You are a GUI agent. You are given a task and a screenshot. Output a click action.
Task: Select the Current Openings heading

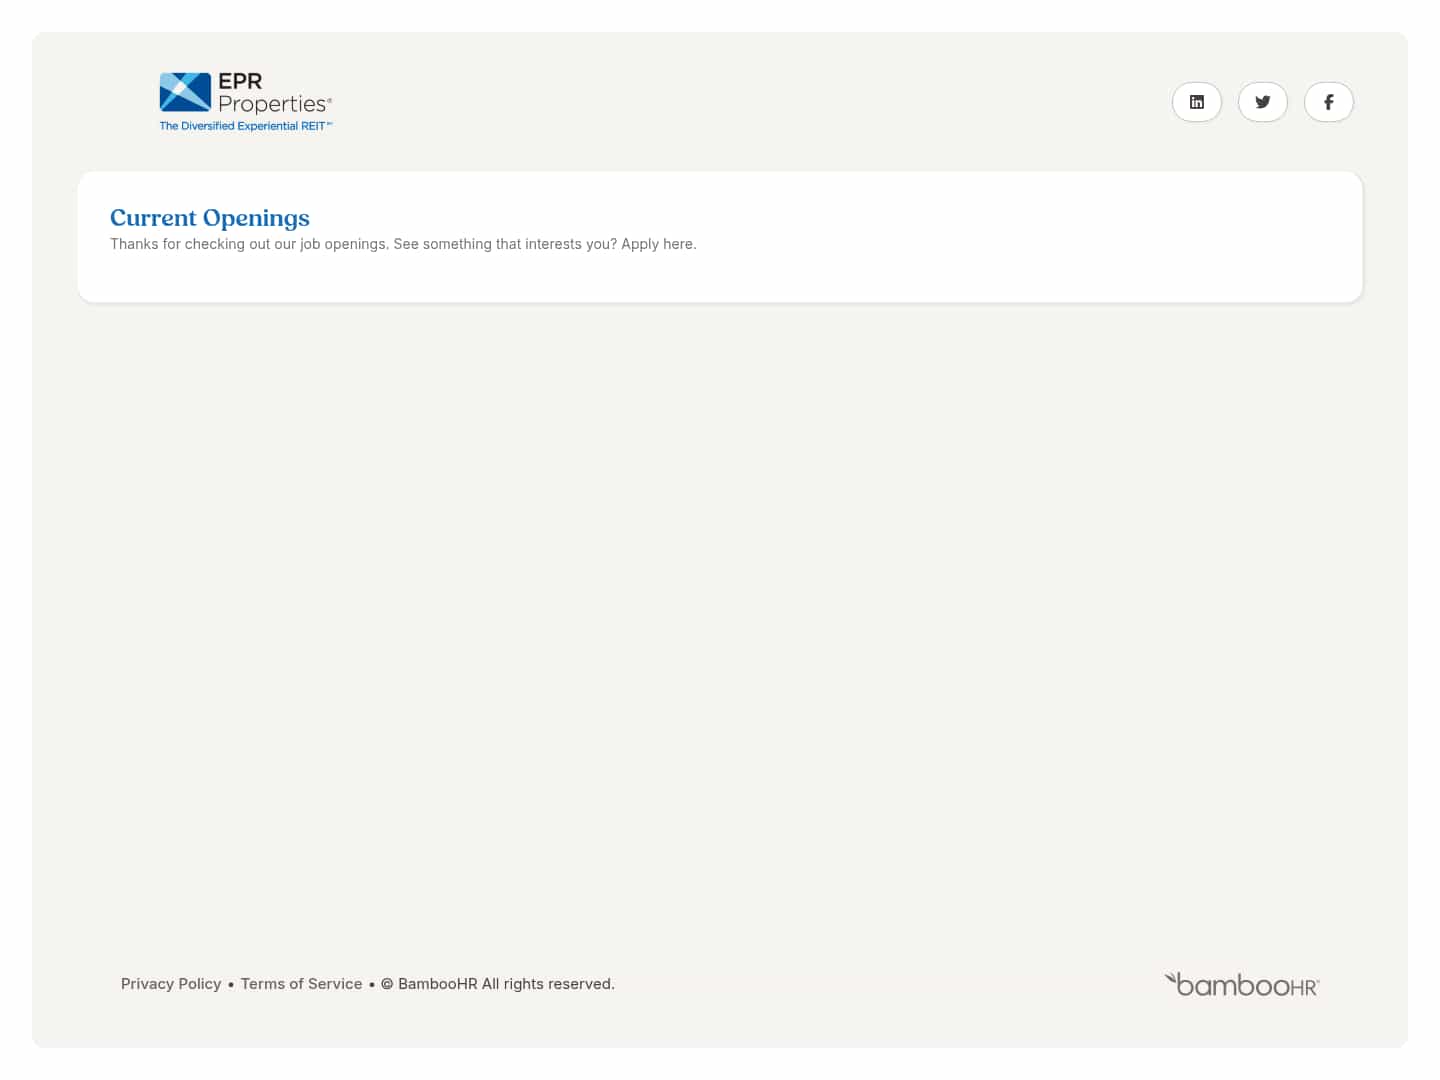click(x=209, y=217)
